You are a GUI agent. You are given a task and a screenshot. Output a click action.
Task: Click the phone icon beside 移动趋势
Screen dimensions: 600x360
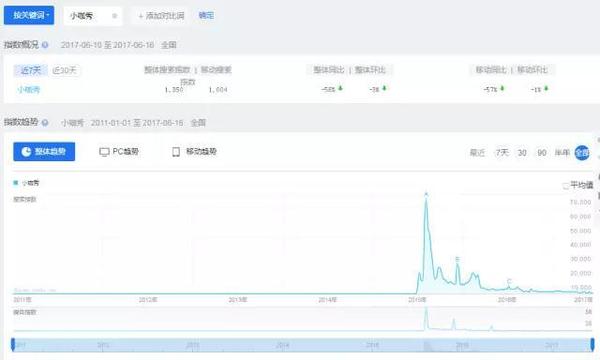coord(176,152)
